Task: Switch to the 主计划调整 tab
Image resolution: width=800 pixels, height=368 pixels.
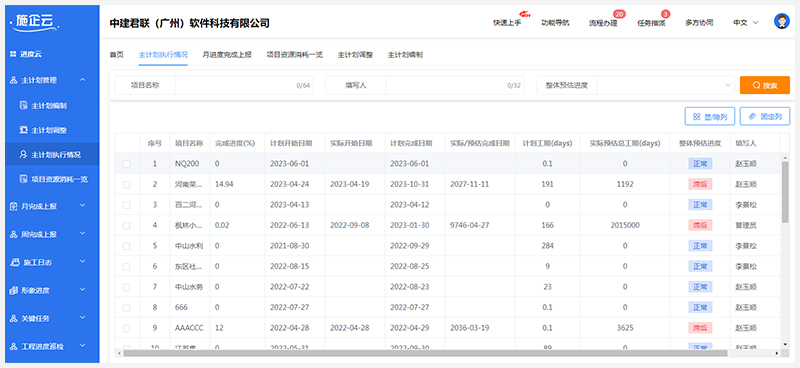Action: (x=355, y=55)
